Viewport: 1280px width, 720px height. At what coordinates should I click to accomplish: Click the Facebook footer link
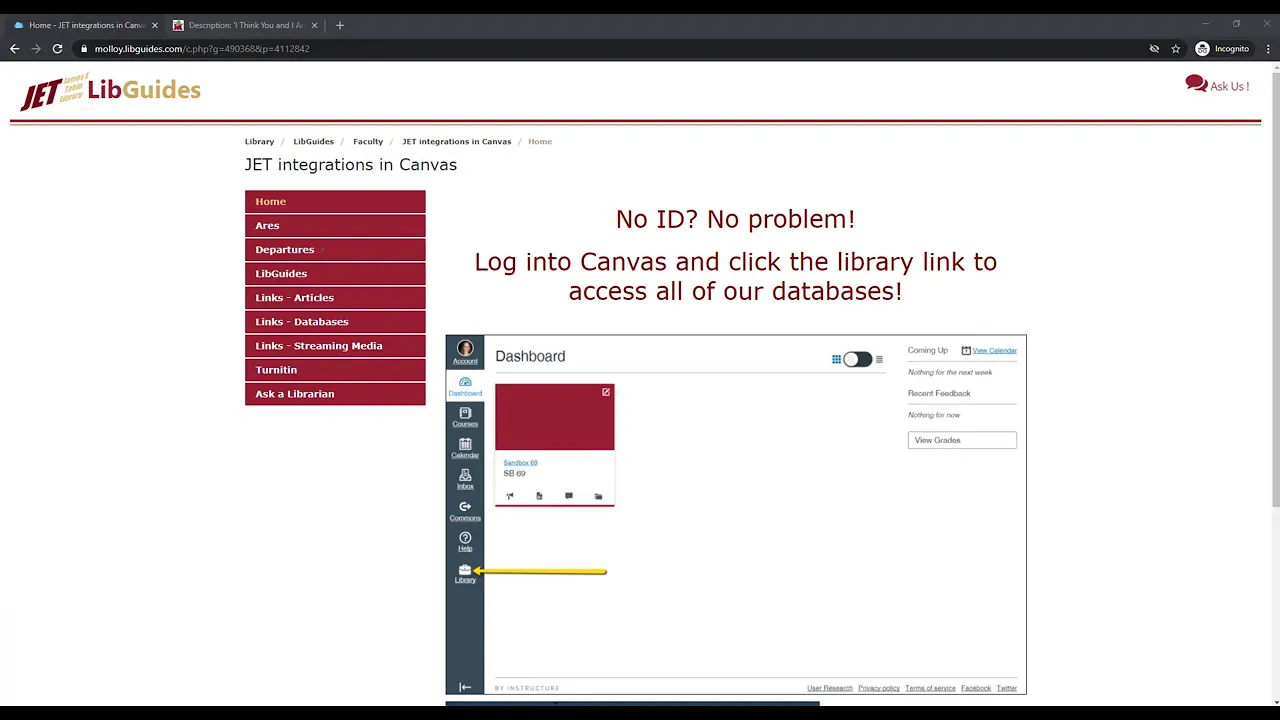point(976,688)
